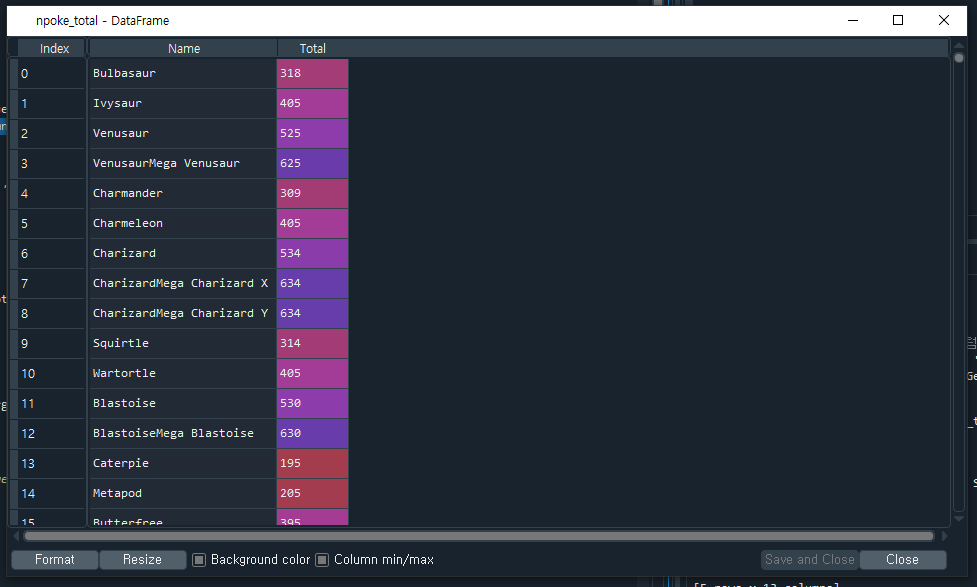Click the Resize button
Image resolution: width=977 pixels, height=587 pixels.
coord(142,560)
